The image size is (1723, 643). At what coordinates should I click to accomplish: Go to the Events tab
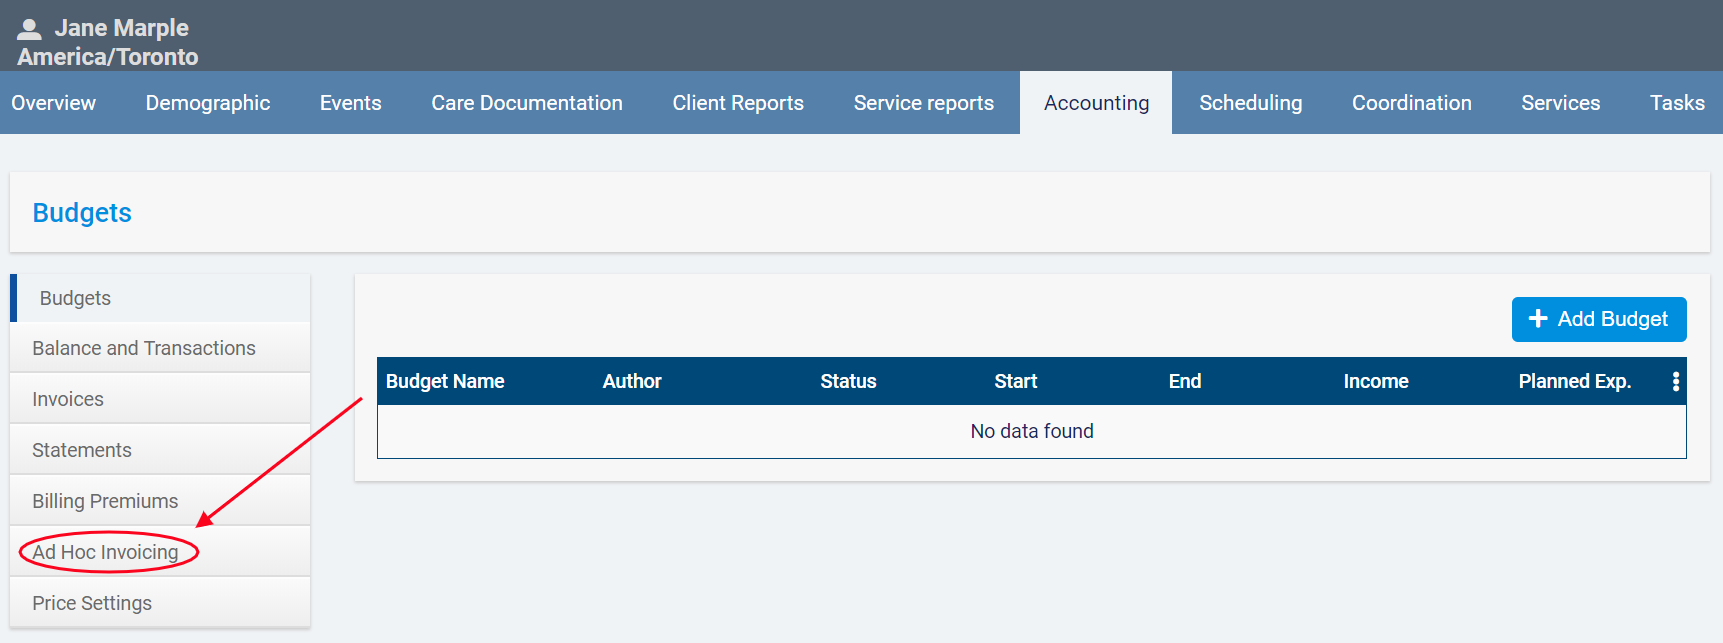[x=350, y=103]
